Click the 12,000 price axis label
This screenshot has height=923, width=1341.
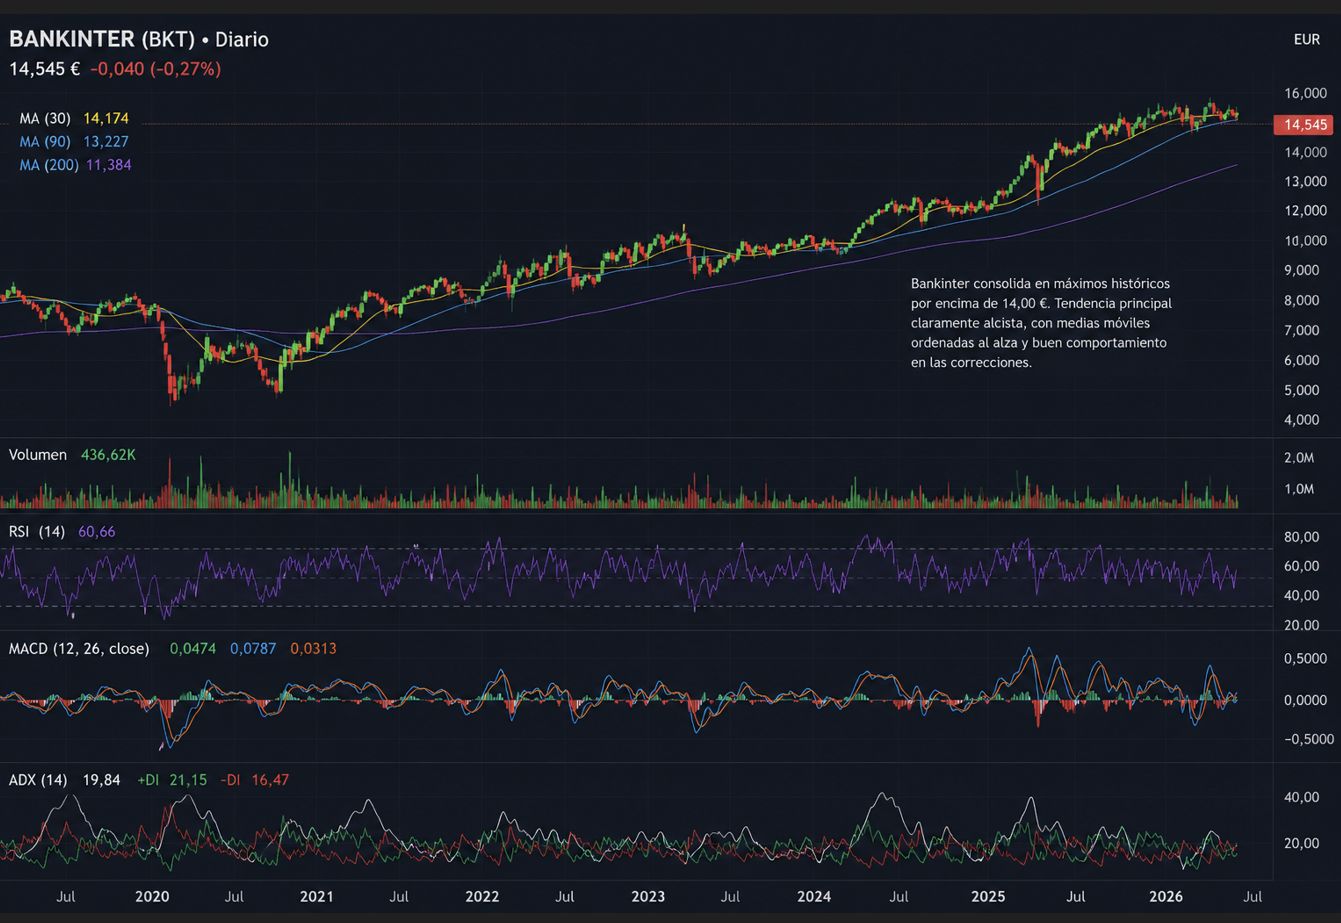[1305, 210]
